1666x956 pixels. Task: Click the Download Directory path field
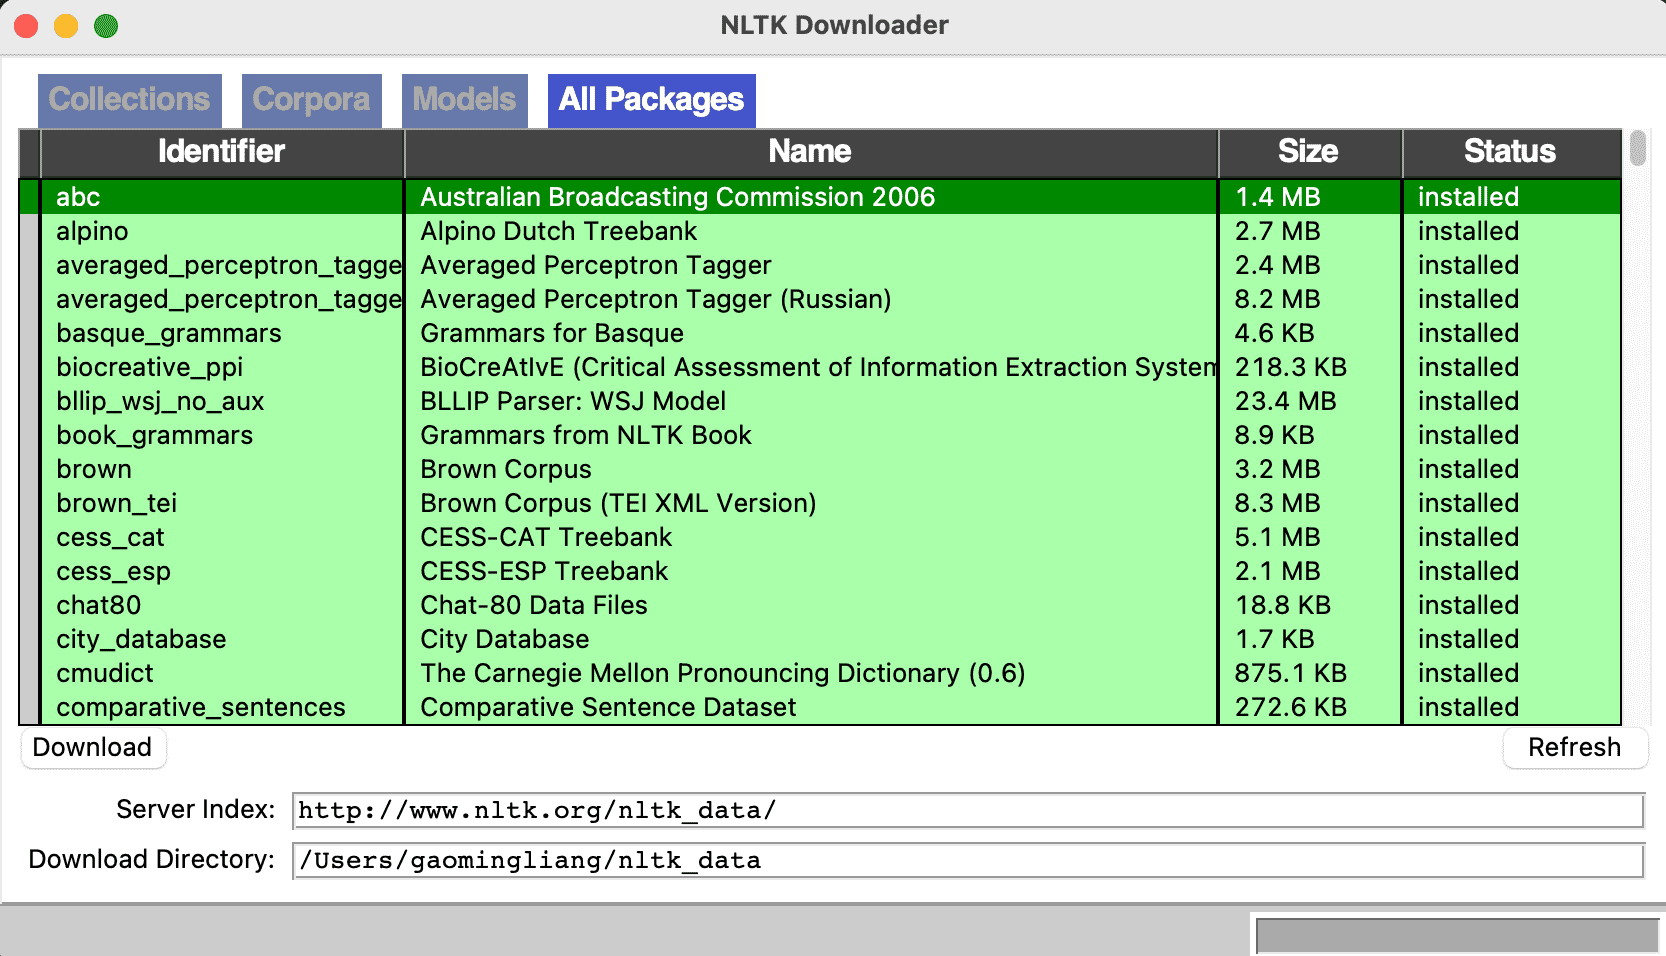pyautogui.click(x=967, y=860)
